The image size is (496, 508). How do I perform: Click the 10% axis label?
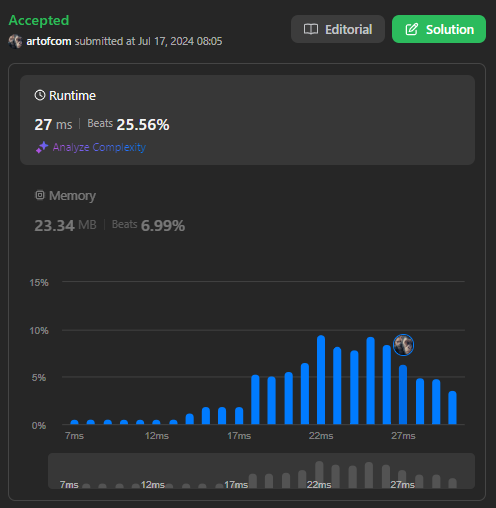coord(39,331)
